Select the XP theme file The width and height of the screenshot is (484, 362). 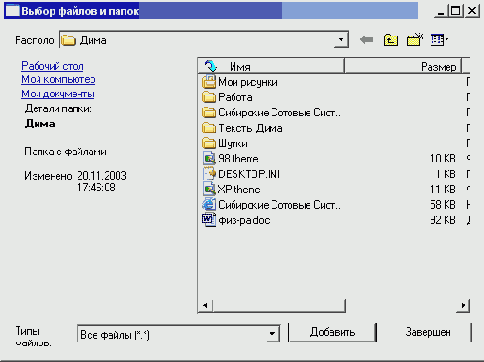click(232, 189)
